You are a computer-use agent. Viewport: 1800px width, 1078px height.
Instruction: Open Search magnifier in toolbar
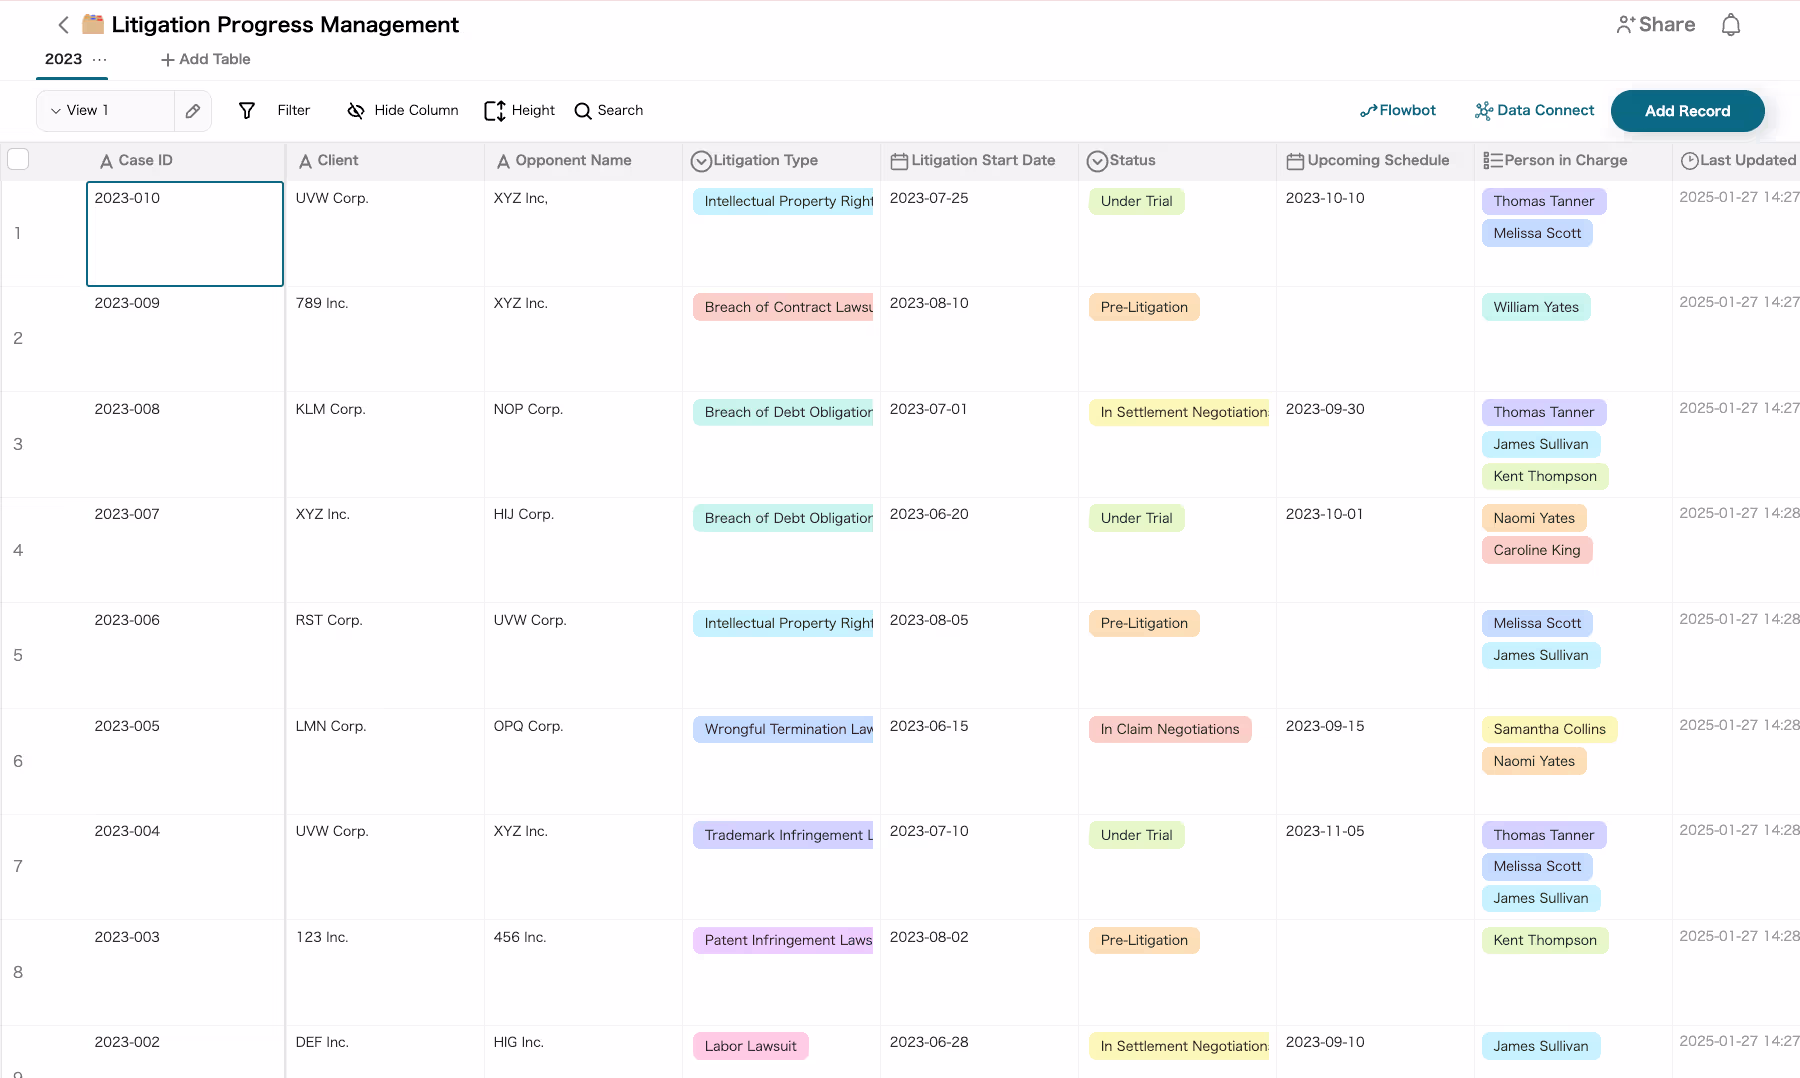pyautogui.click(x=583, y=111)
